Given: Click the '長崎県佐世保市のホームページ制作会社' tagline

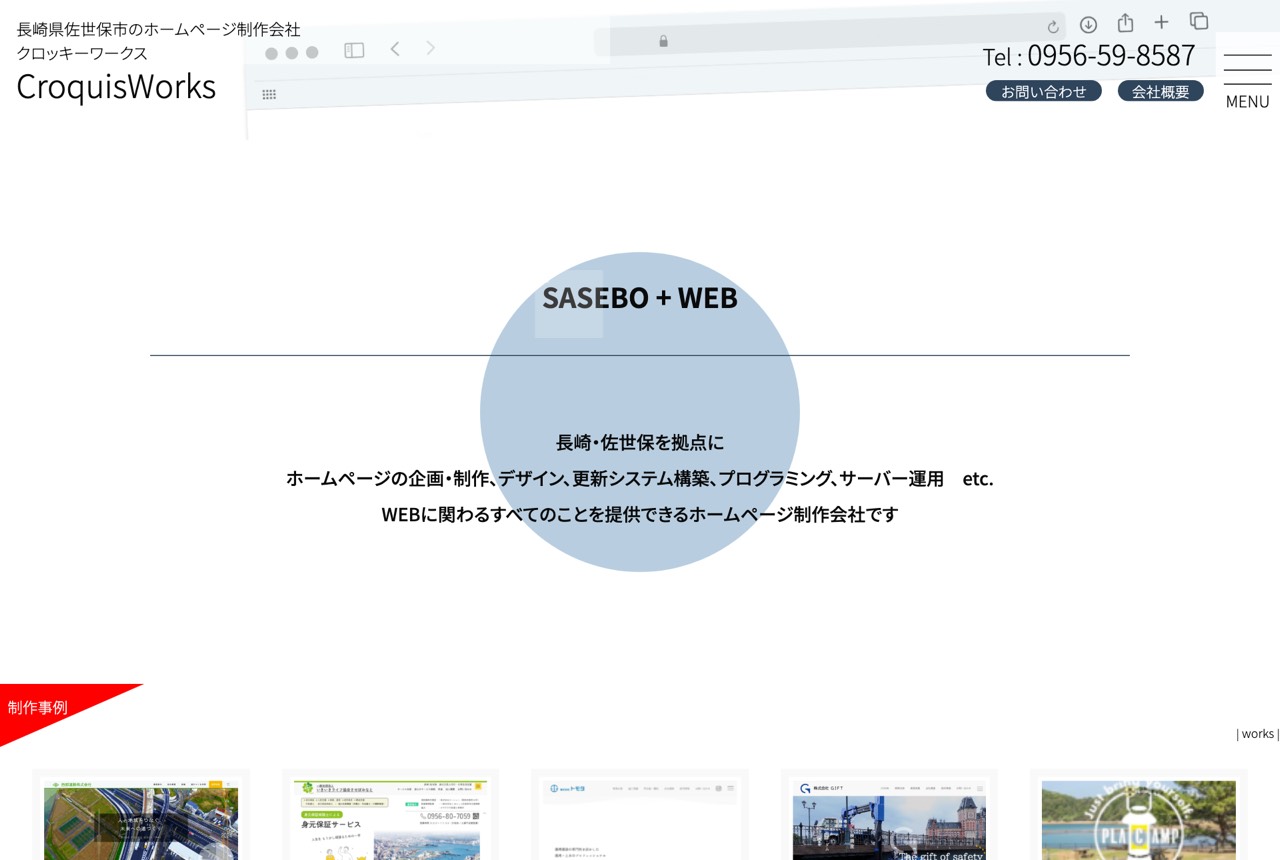Looking at the screenshot, I should pyautogui.click(x=158, y=29).
